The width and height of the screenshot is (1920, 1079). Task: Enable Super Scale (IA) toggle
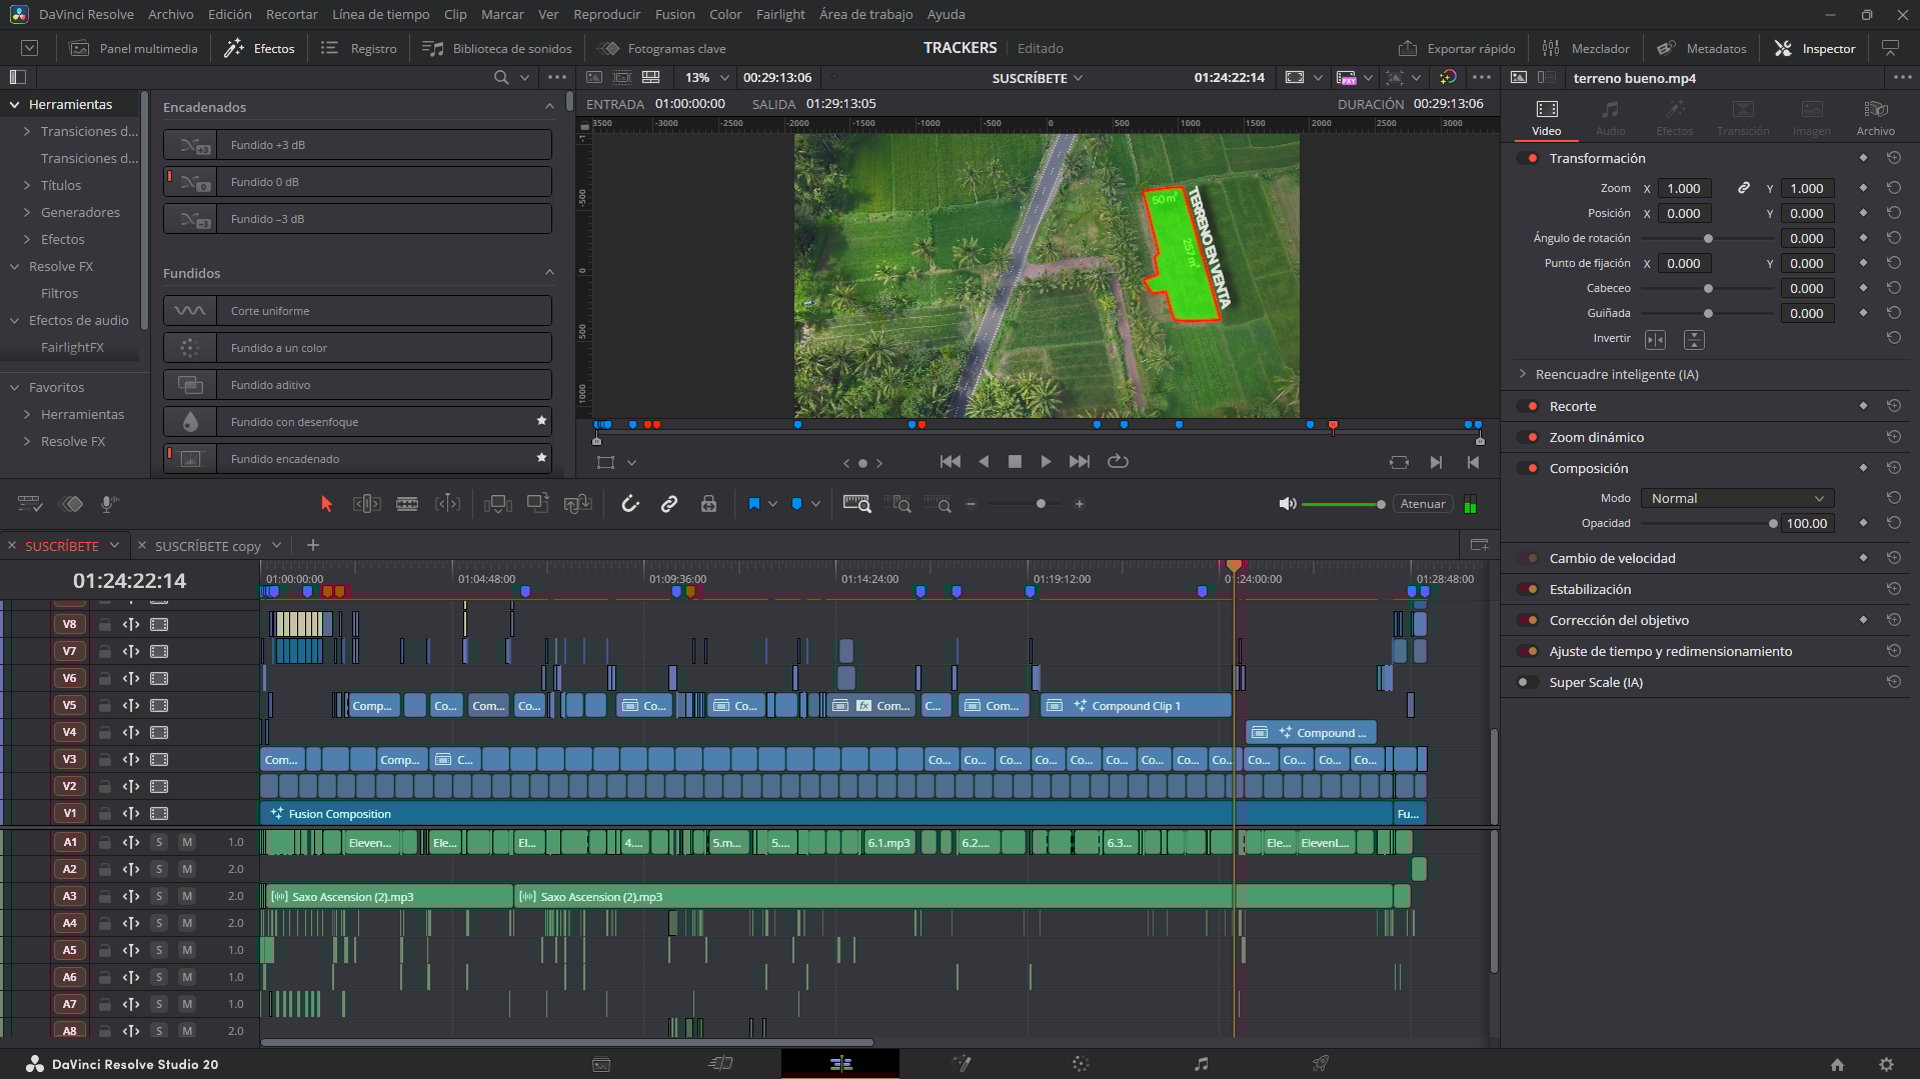1528,682
